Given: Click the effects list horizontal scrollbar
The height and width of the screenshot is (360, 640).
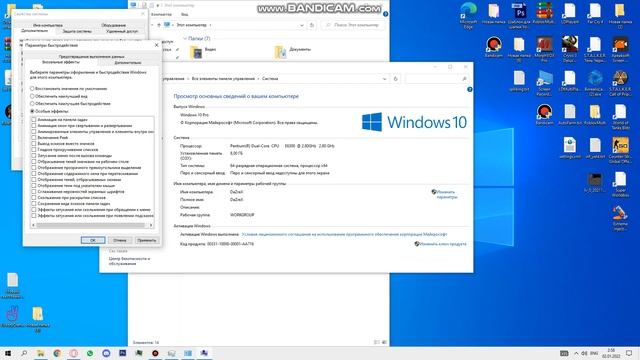Looking at the screenshot, I should (92, 225).
